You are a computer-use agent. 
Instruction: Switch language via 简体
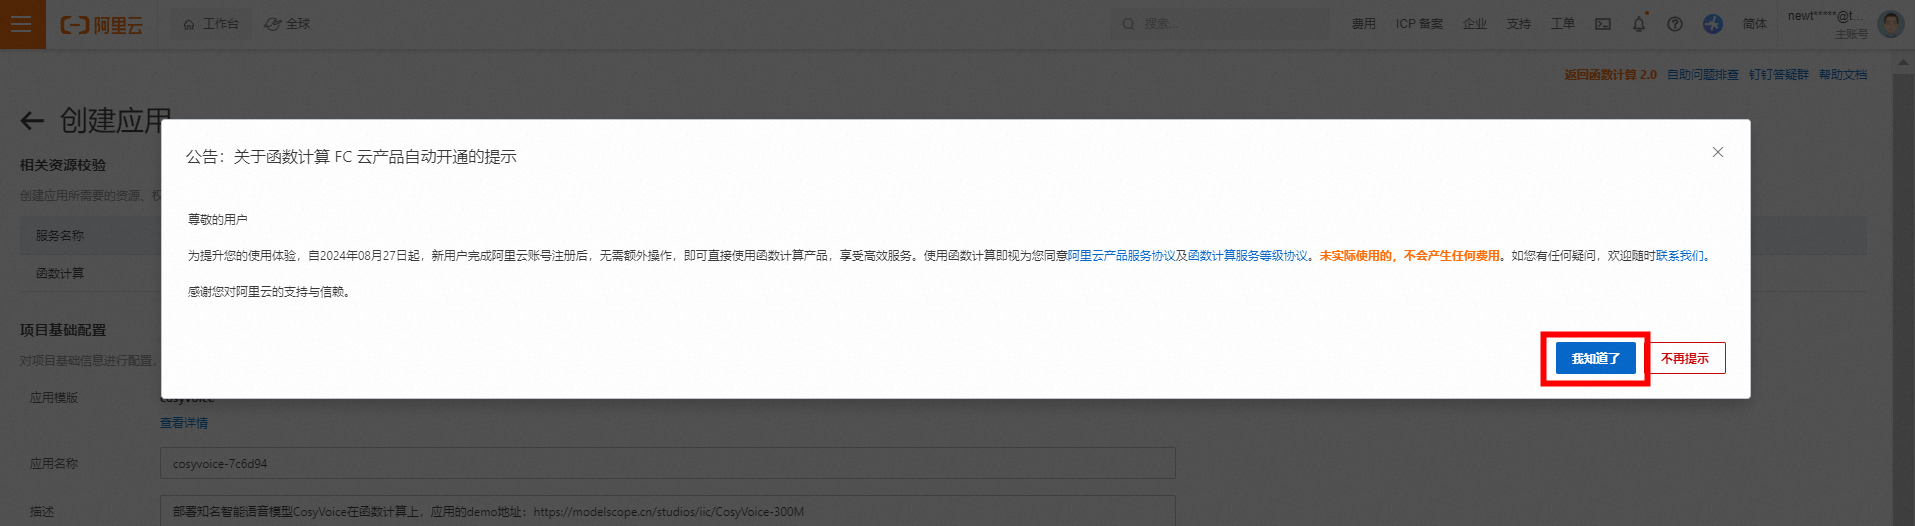tap(1755, 24)
